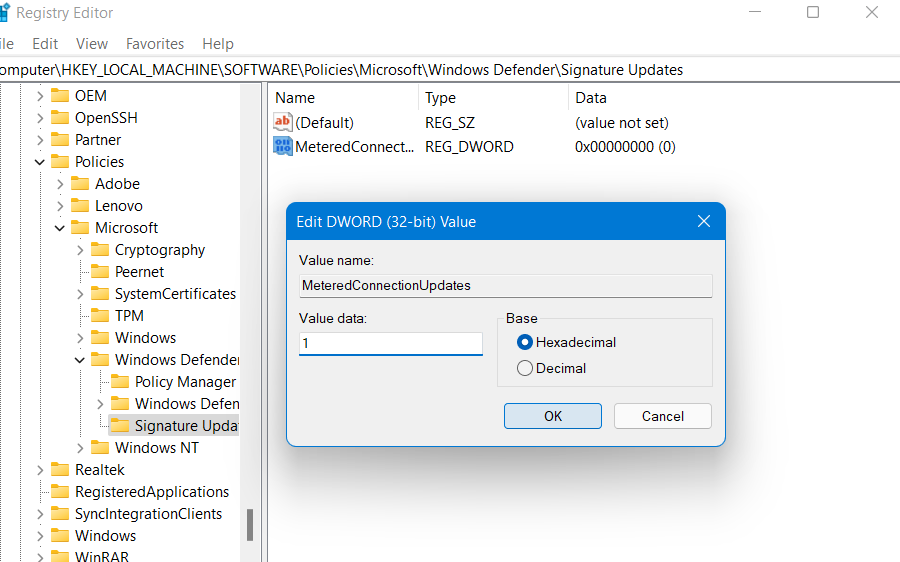Click the MeteredConnectionUpdates DWORD value icon
Image resolution: width=900 pixels, height=562 pixels.
coord(283,147)
